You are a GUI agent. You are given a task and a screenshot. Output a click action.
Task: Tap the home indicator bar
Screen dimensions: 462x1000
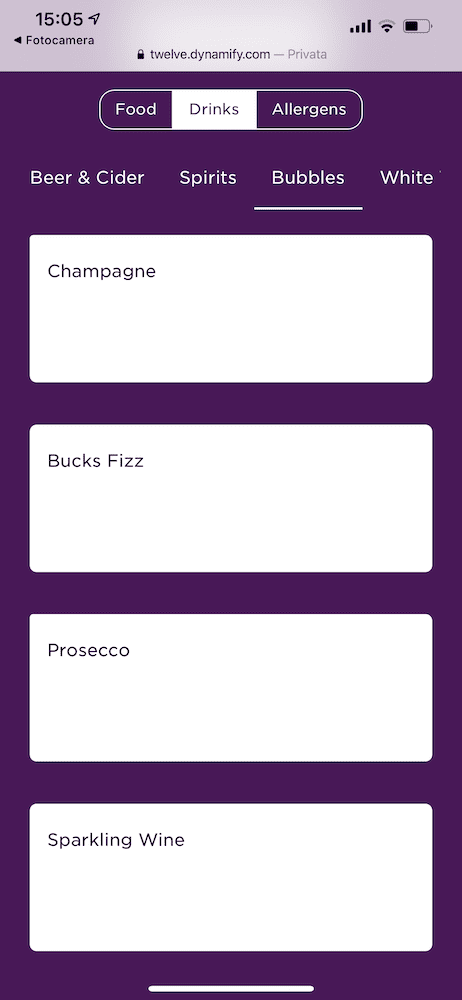[x=231, y=989]
